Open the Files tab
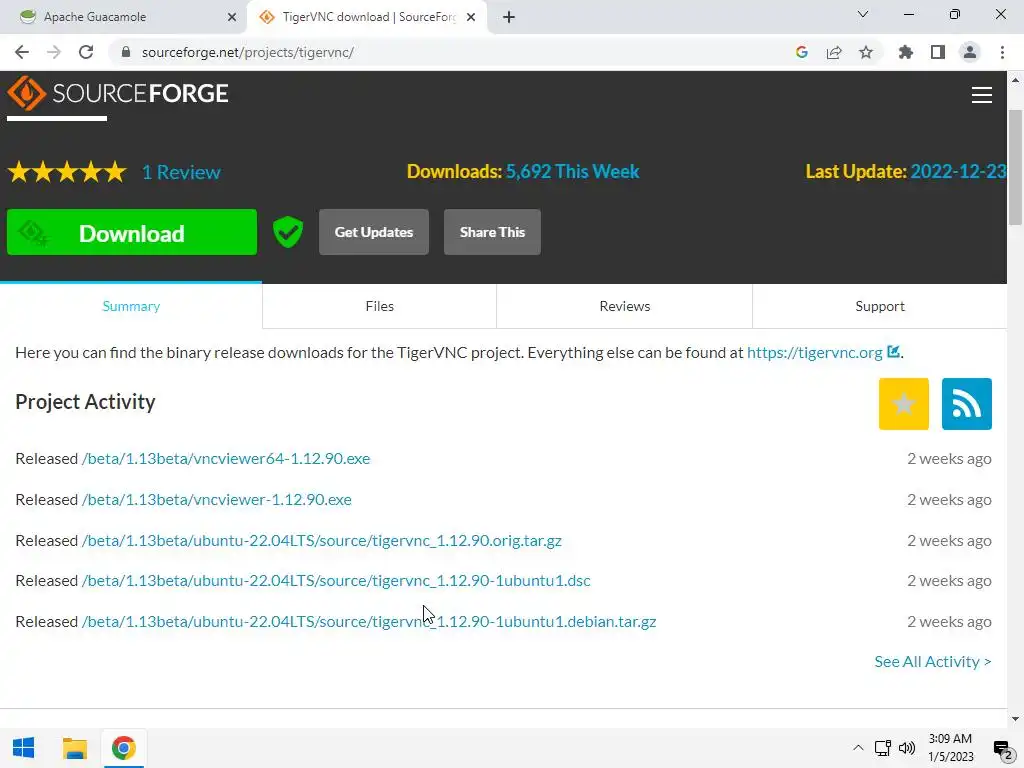The image size is (1024, 768). [379, 306]
